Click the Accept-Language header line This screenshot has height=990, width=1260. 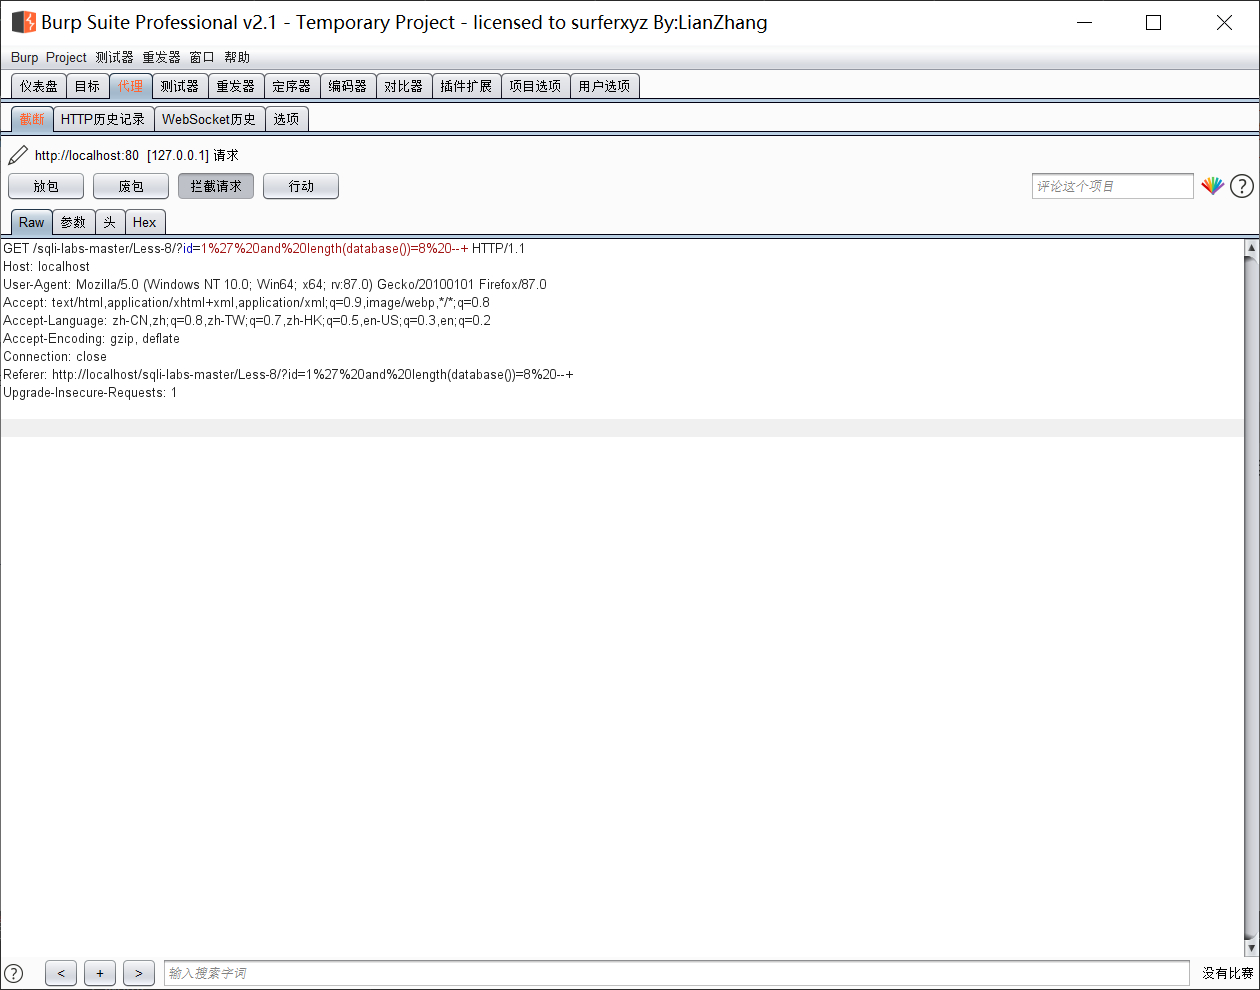[x=247, y=320]
